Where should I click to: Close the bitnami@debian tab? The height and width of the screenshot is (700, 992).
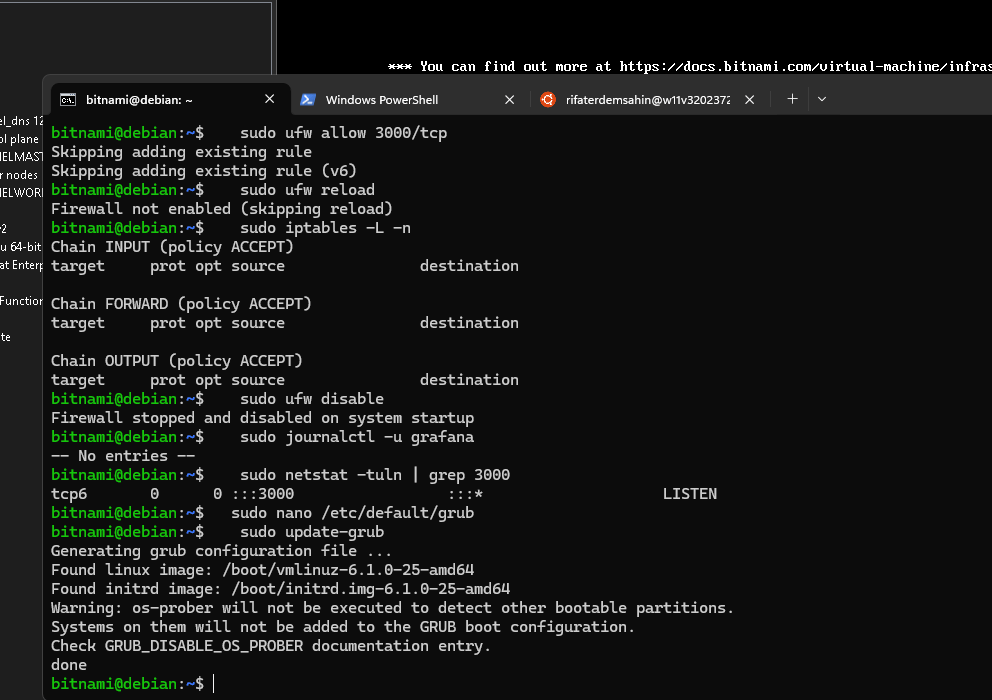(x=270, y=99)
